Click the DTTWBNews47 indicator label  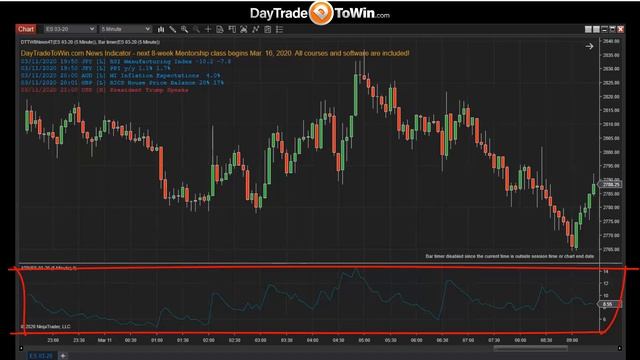point(90,42)
